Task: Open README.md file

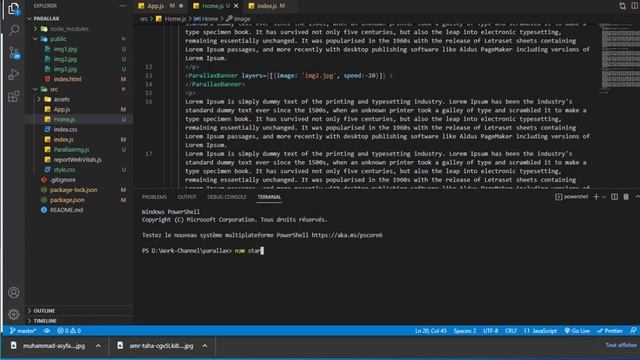Action: (x=66, y=210)
